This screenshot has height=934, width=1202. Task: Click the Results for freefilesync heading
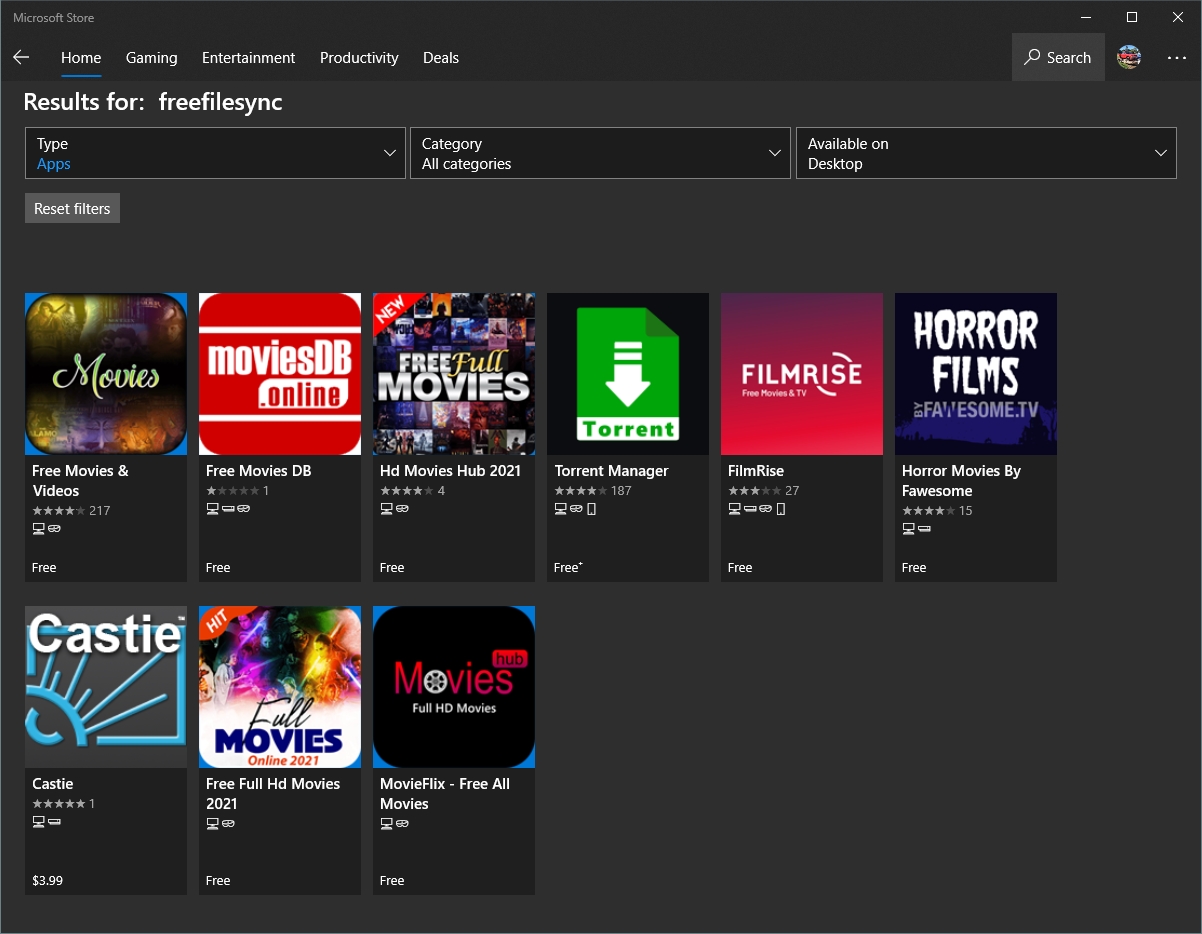(x=153, y=102)
